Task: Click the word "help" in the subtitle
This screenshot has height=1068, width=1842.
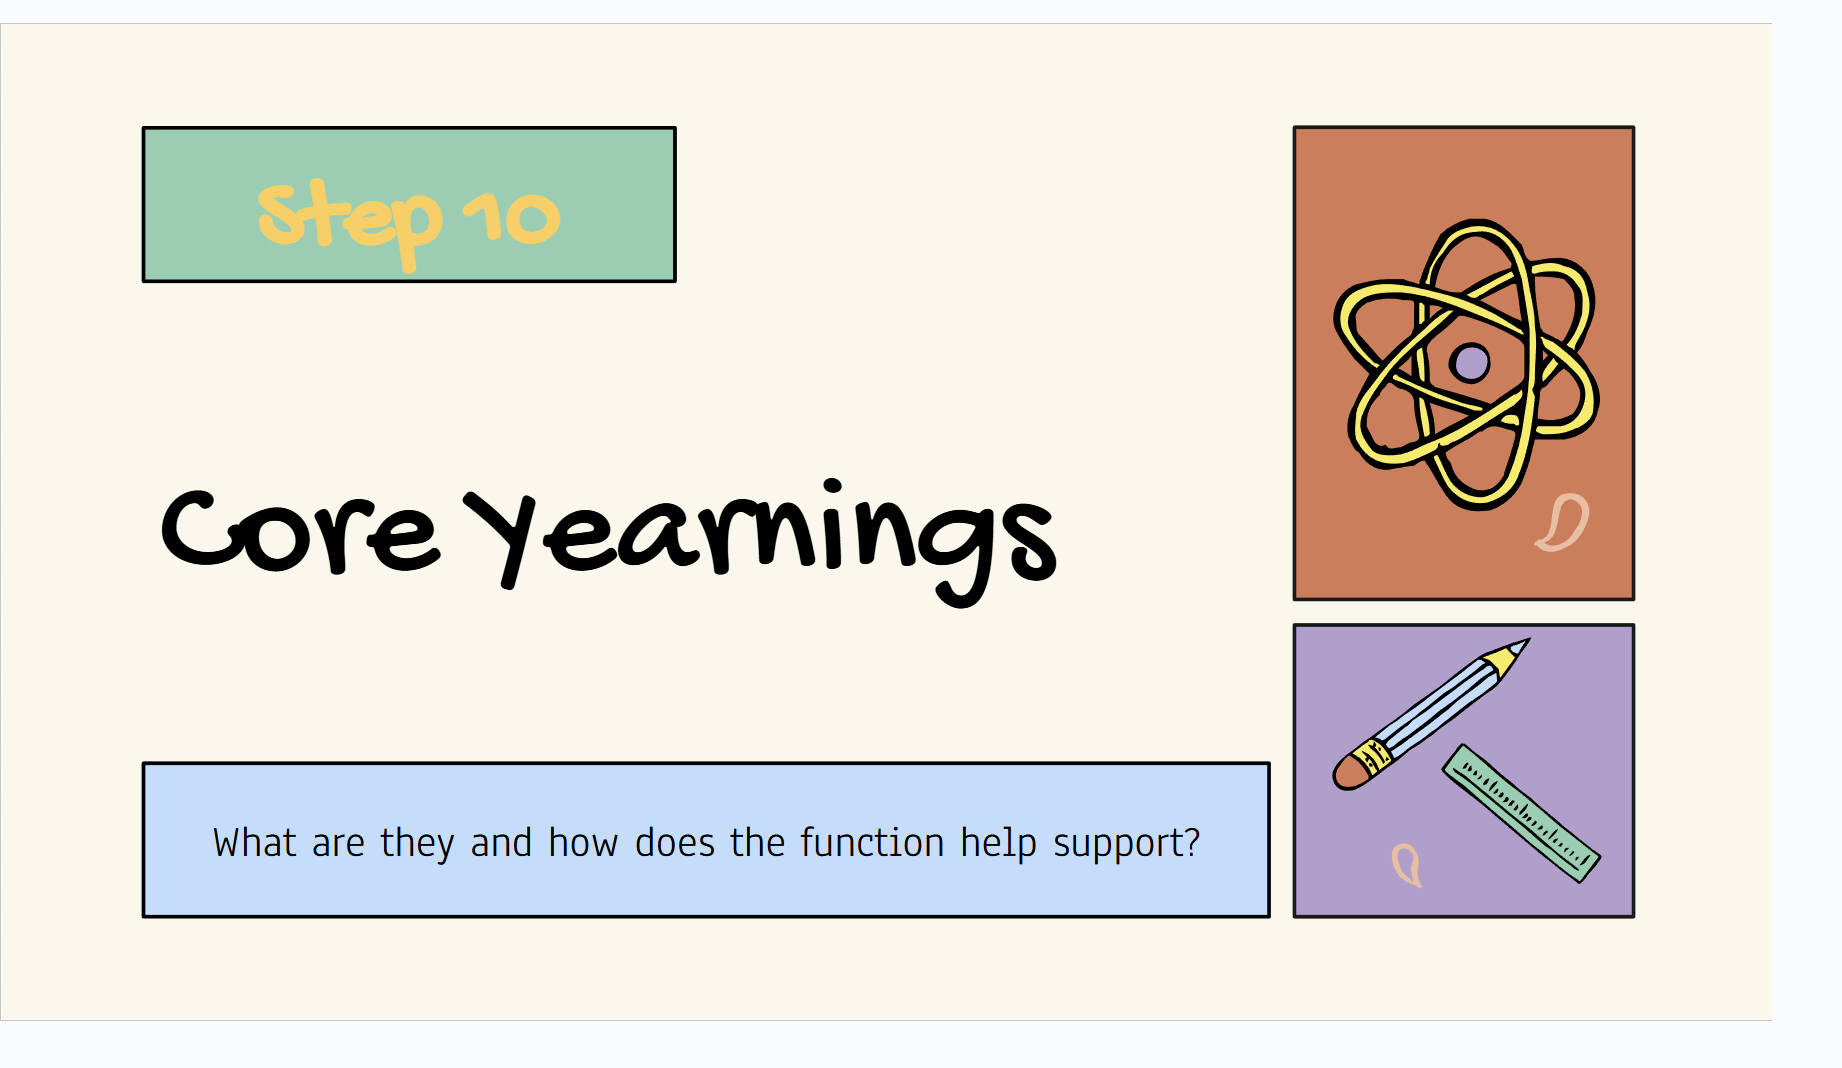Action: point(998,845)
